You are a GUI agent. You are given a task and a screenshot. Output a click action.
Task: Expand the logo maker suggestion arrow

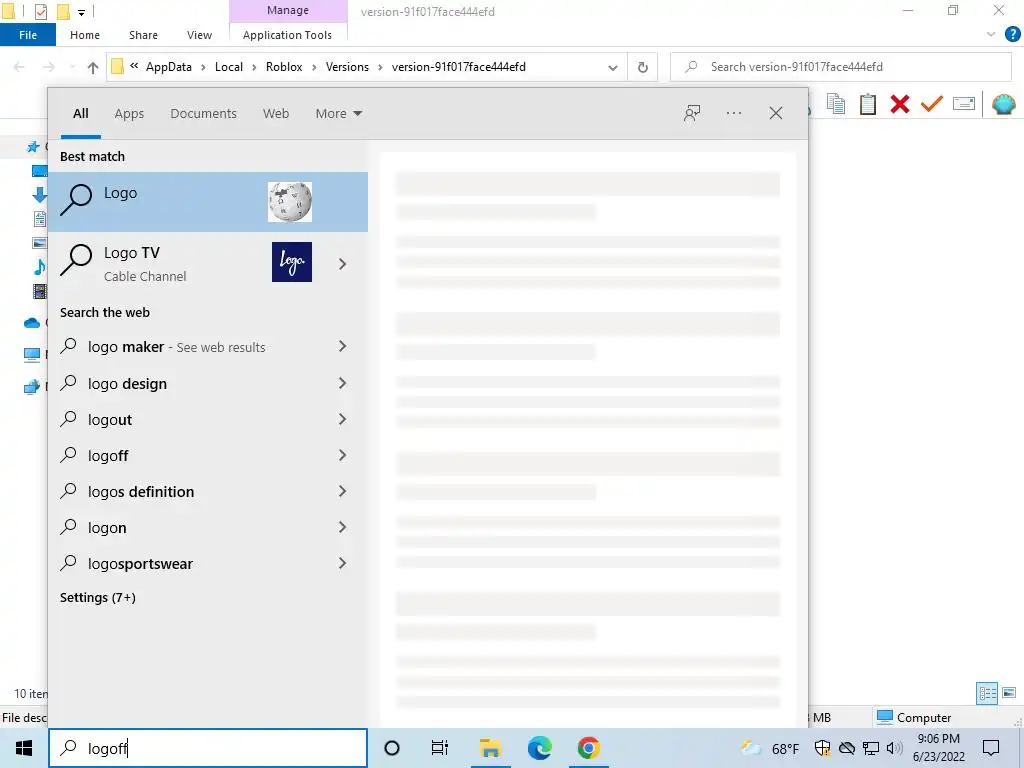[343, 346]
